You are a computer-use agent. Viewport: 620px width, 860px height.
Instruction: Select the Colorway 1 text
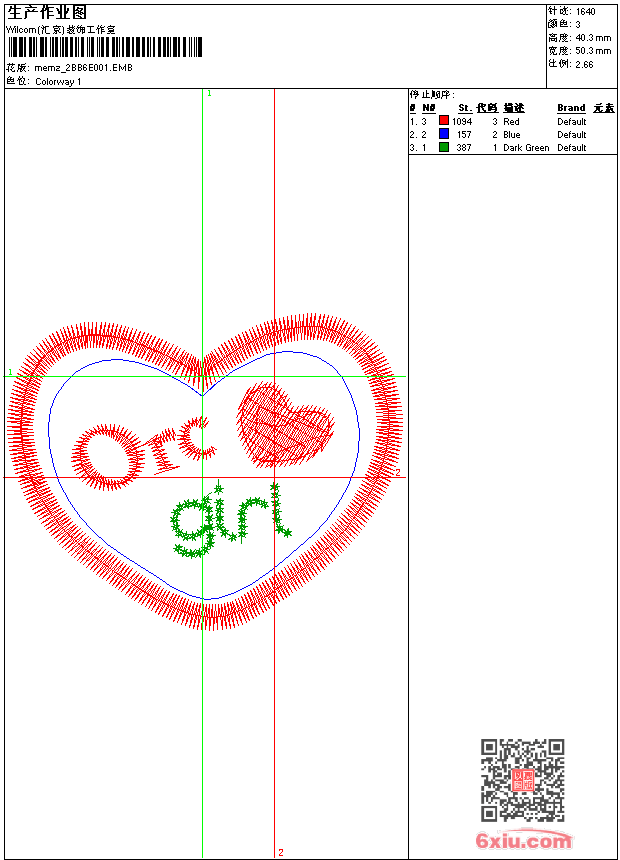pyautogui.click(x=58, y=81)
